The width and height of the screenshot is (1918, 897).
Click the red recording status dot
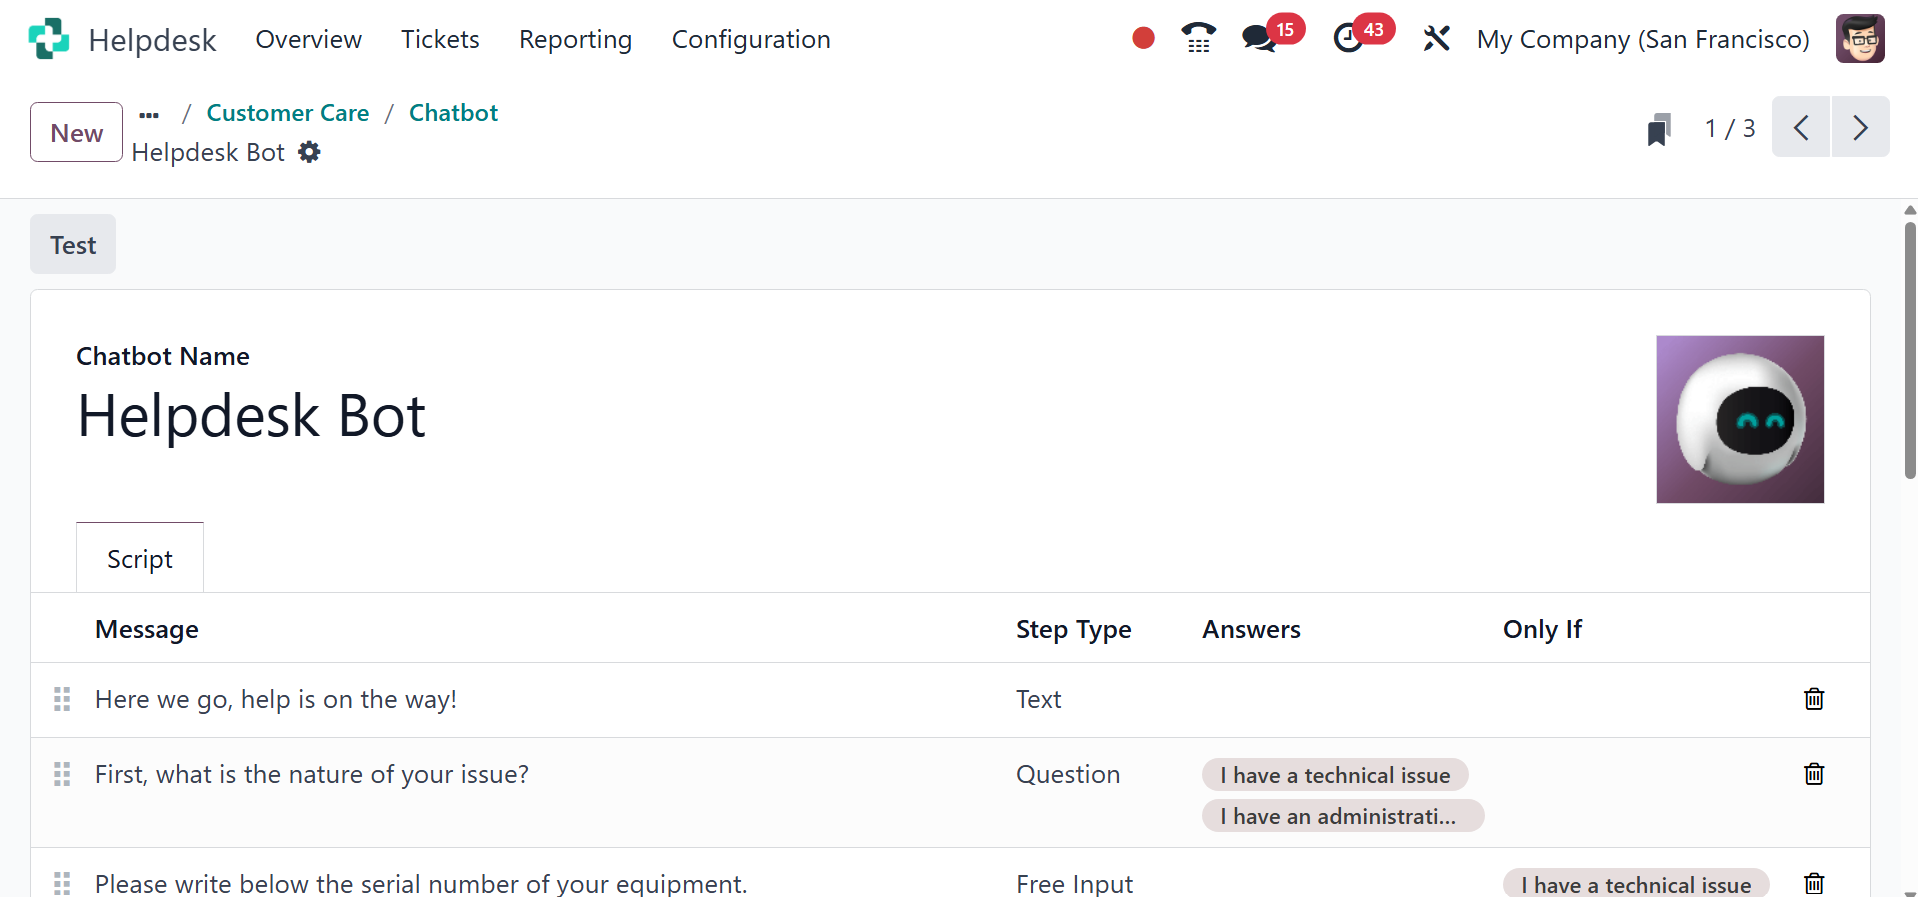pyautogui.click(x=1143, y=38)
